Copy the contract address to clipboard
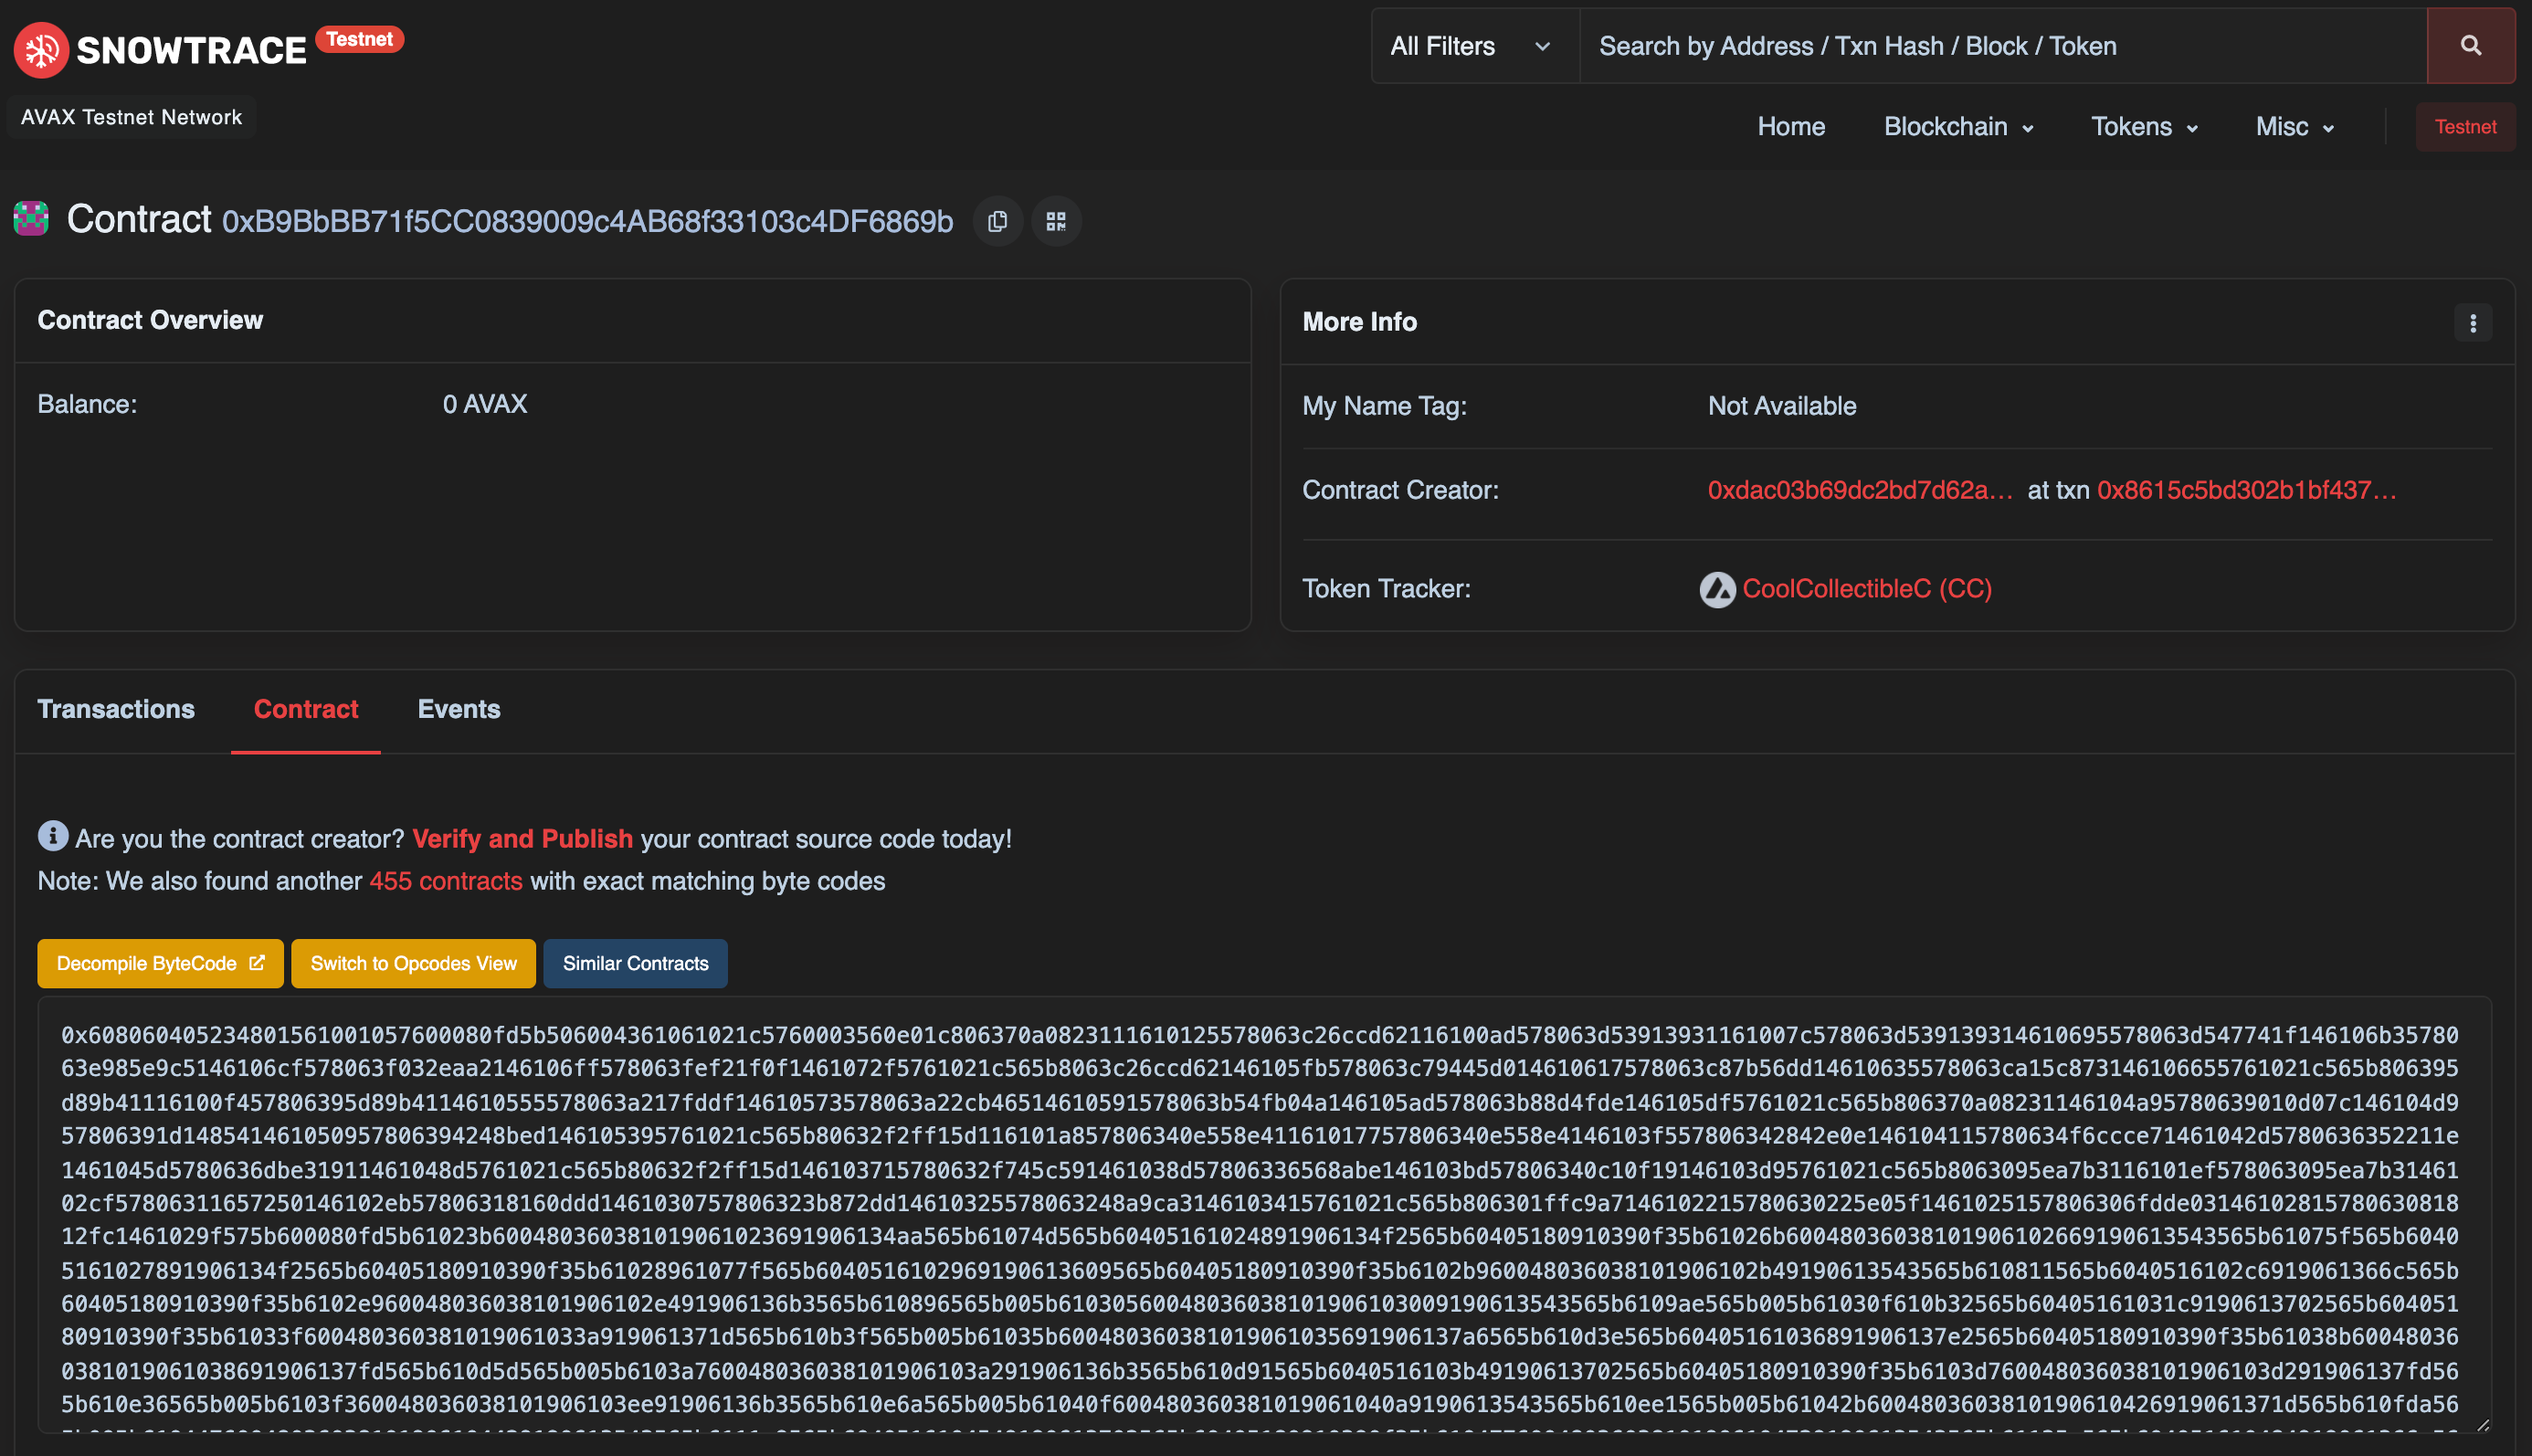This screenshot has width=2532, height=1456. pos(997,221)
